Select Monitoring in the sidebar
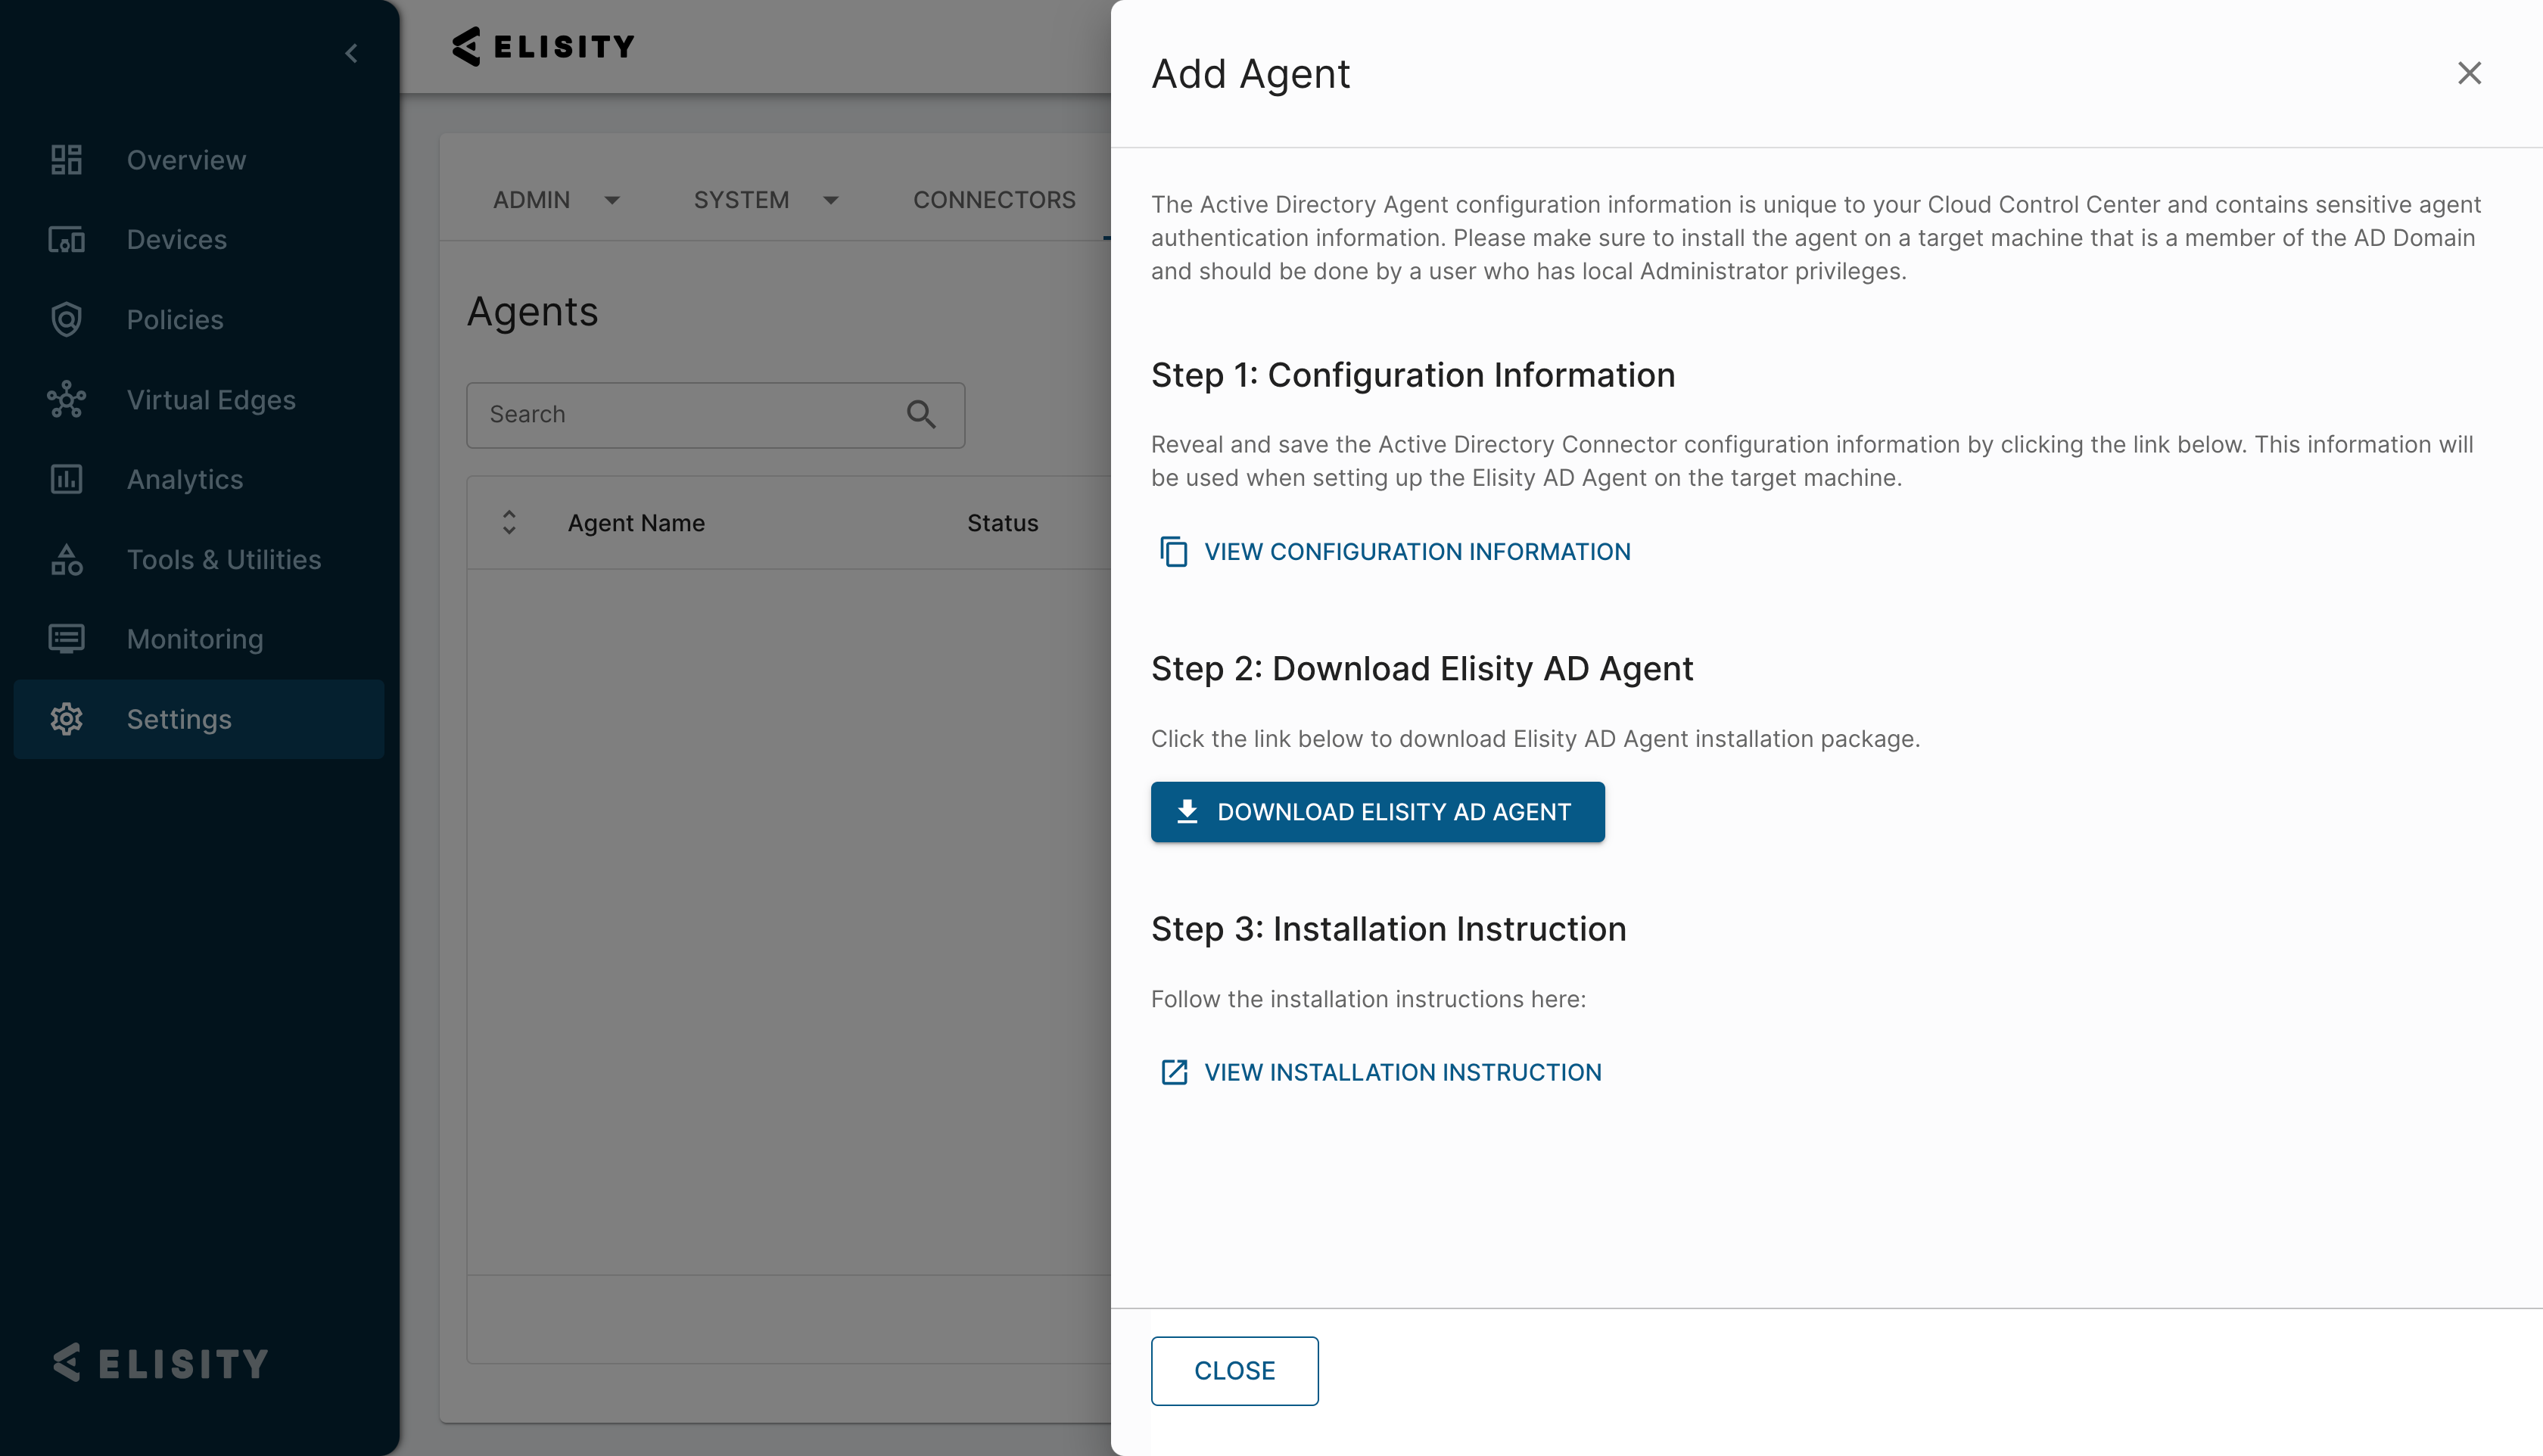The image size is (2543, 1456). 199,639
